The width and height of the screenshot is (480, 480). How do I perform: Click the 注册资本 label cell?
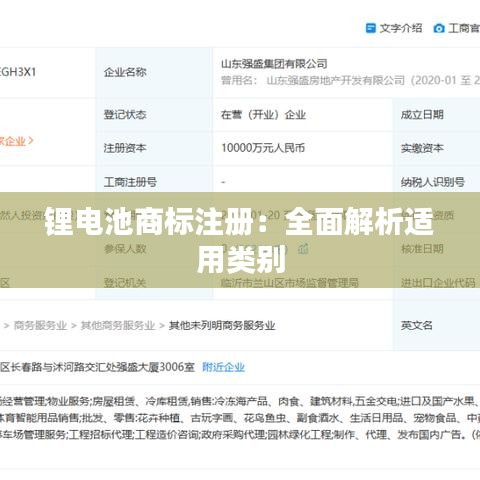[x=154, y=148]
